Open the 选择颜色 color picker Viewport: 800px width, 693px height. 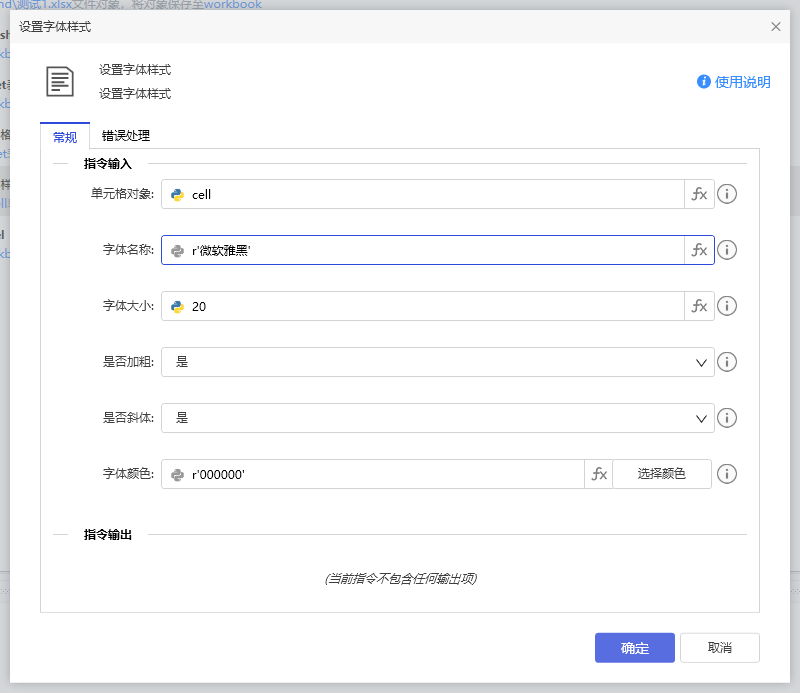coord(661,474)
